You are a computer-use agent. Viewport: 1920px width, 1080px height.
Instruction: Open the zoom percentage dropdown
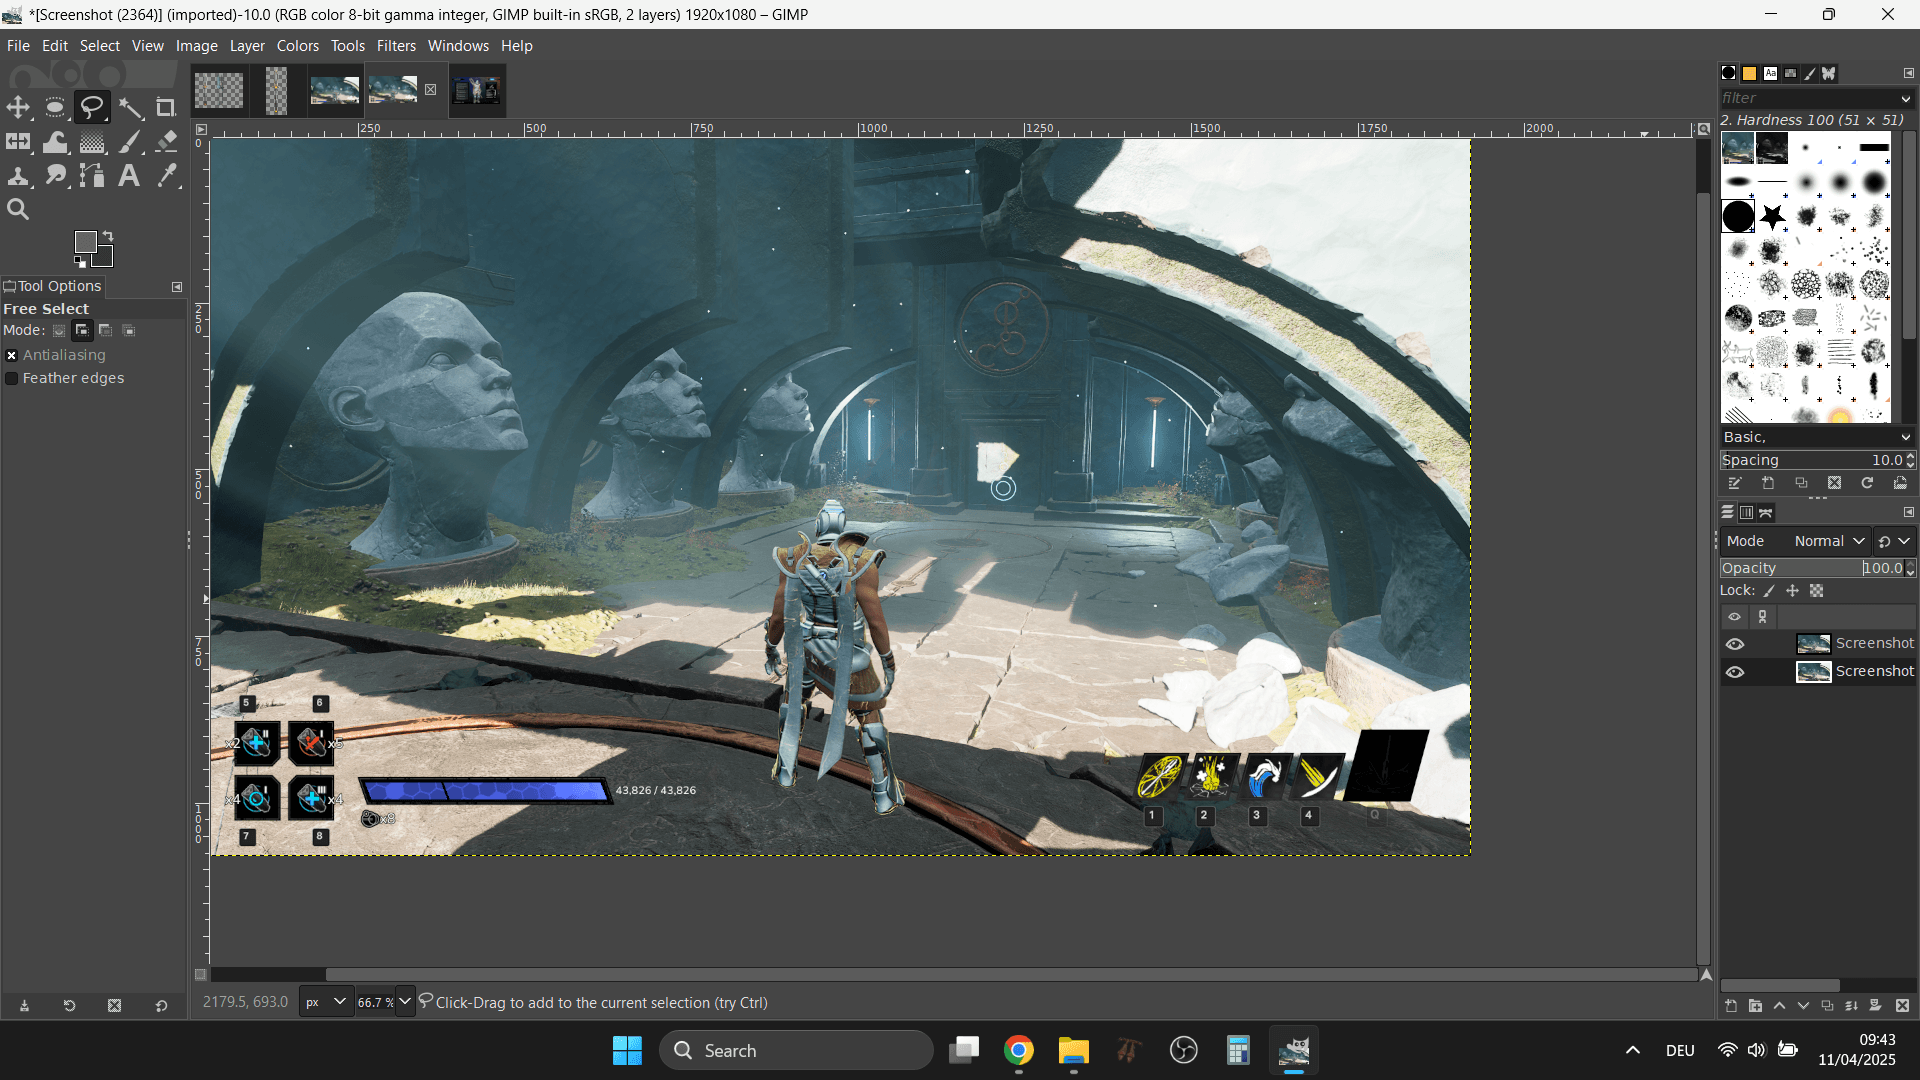point(405,1001)
